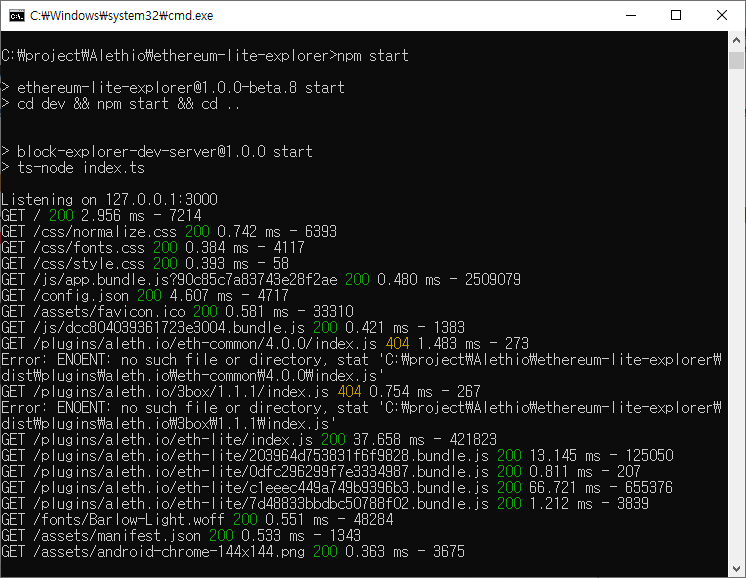The width and height of the screenshot is (746, 578).
Task: Click the 3box/1.1.1/index.js 404 line
Action: click(241, 392)
